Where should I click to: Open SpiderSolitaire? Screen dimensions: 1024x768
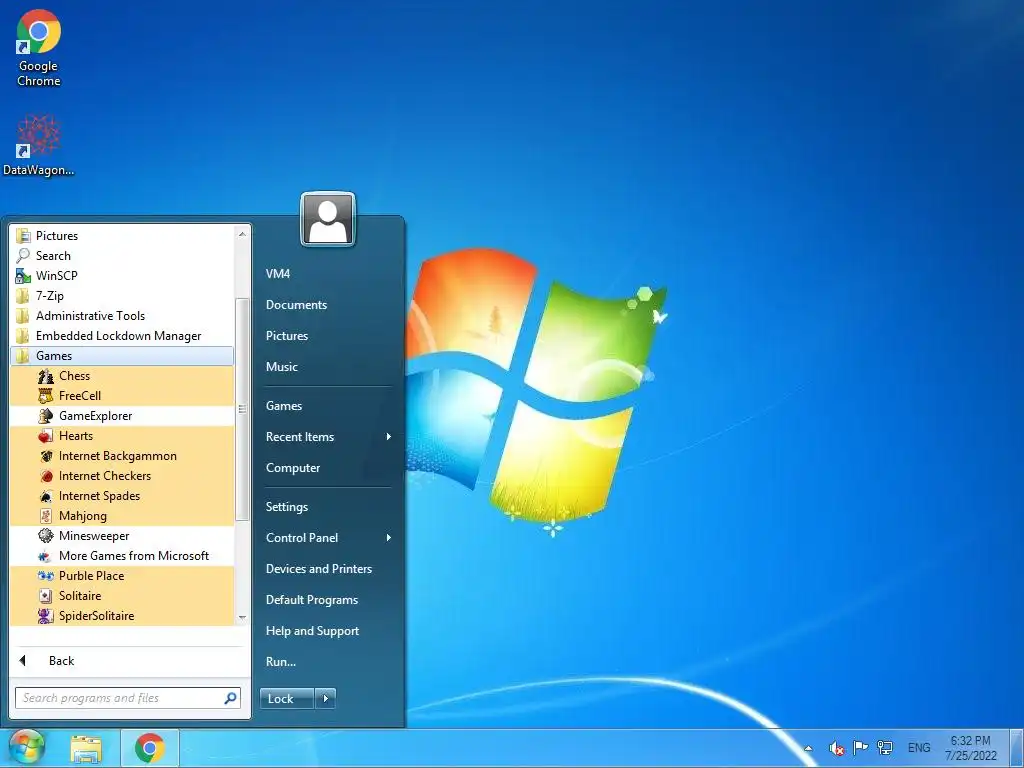(x=121, y=616)
